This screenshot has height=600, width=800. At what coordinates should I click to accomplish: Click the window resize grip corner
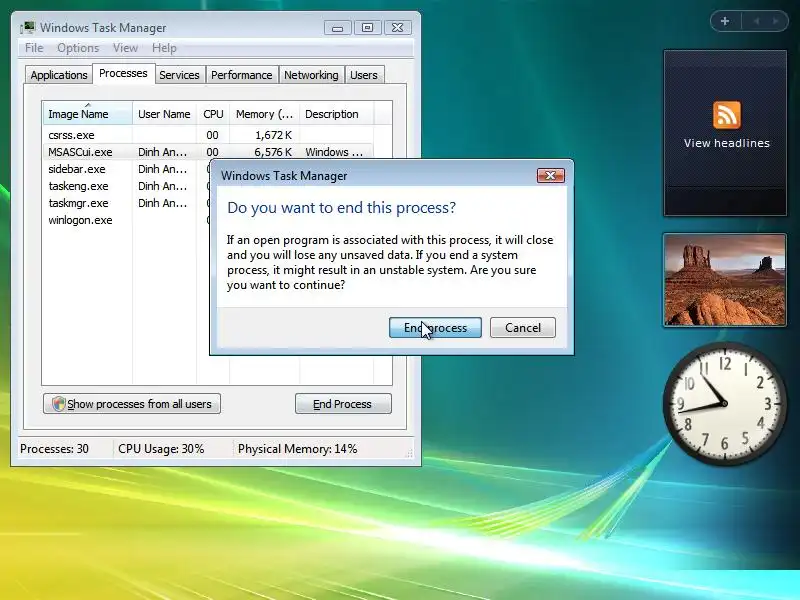(409, 453)
